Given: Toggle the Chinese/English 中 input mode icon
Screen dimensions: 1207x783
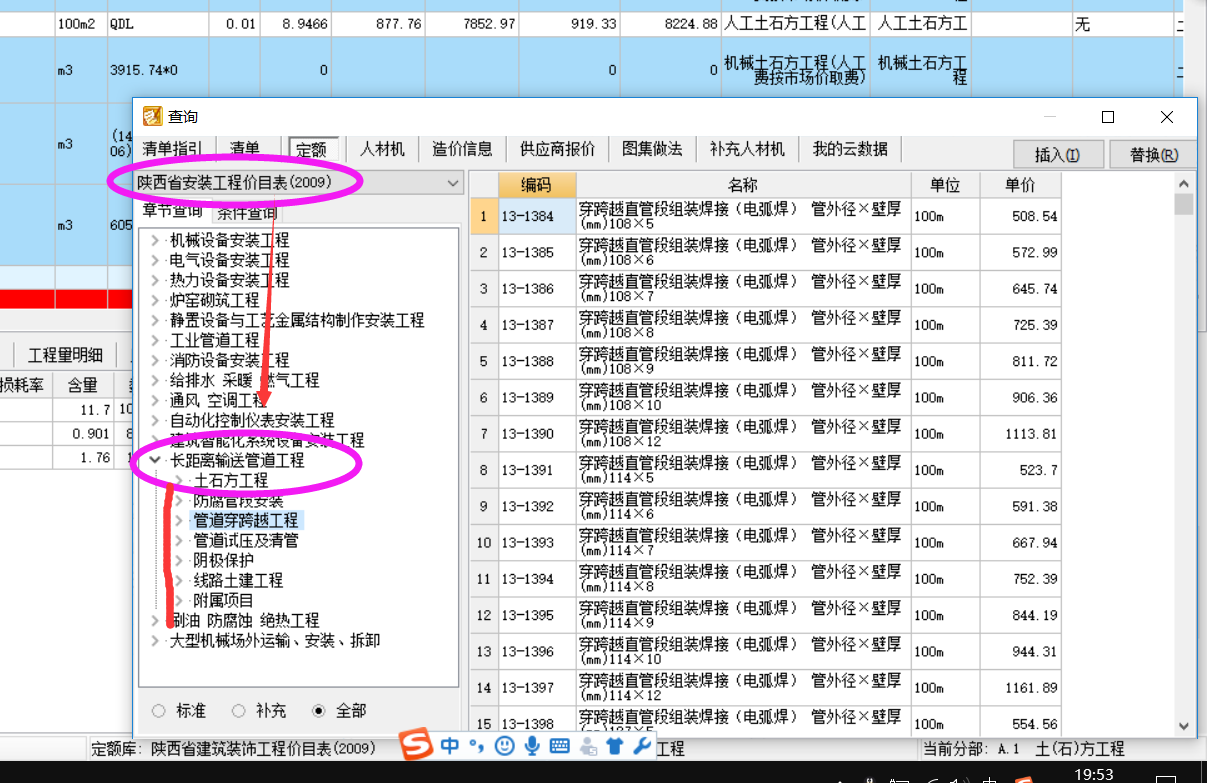Looking at the screenshot, I should pos(450,746).
